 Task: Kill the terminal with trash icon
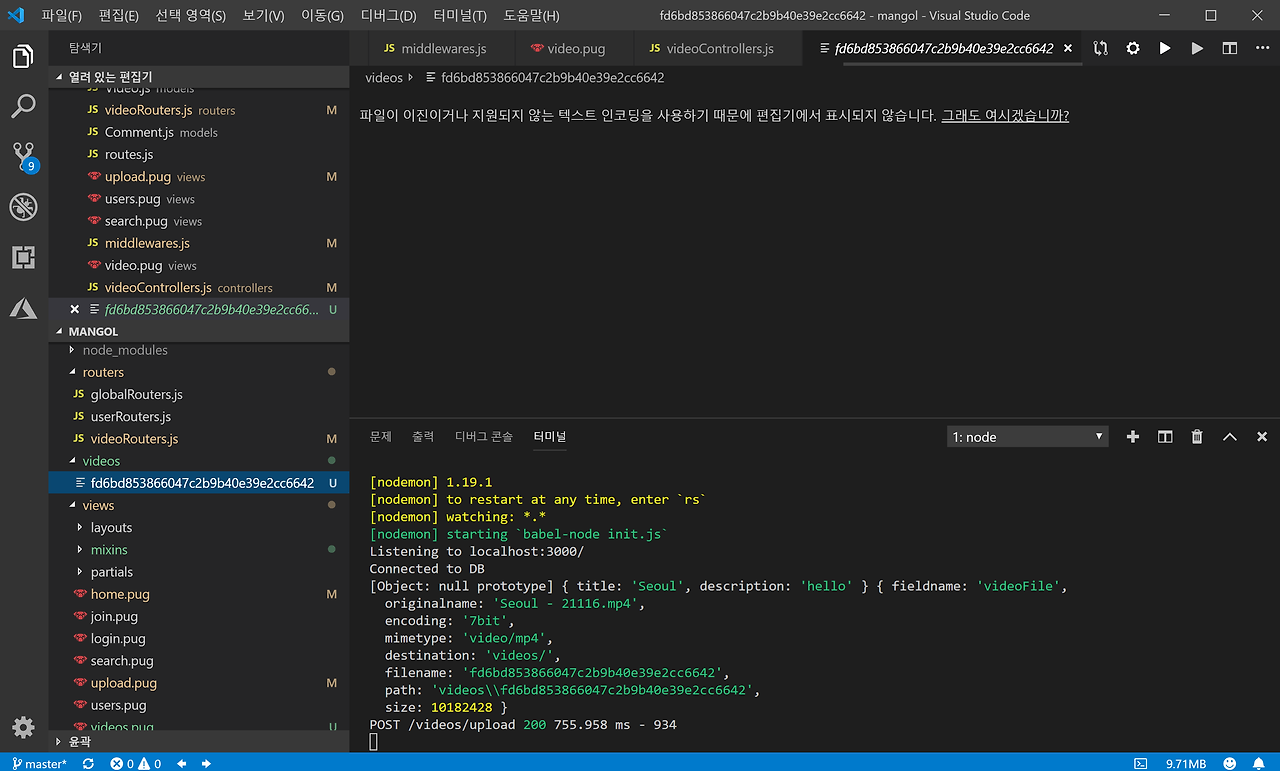point(1197,437)
